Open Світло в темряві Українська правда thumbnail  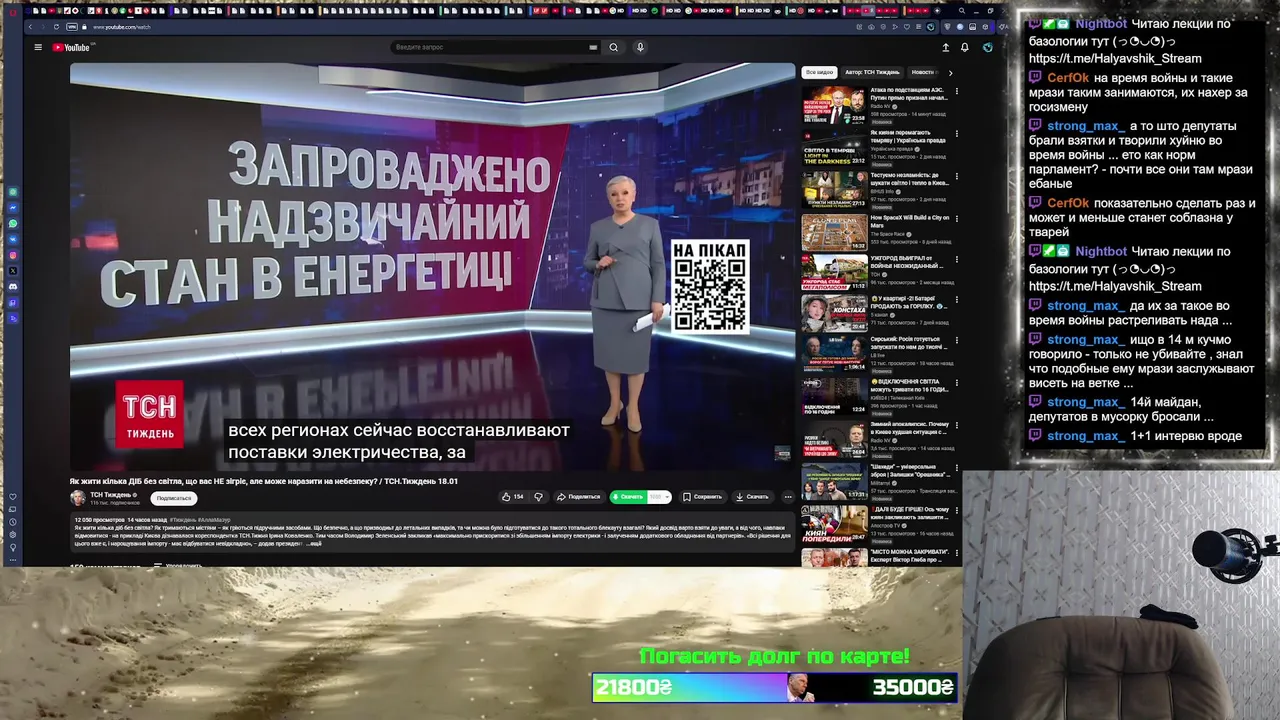coord(834,147)
